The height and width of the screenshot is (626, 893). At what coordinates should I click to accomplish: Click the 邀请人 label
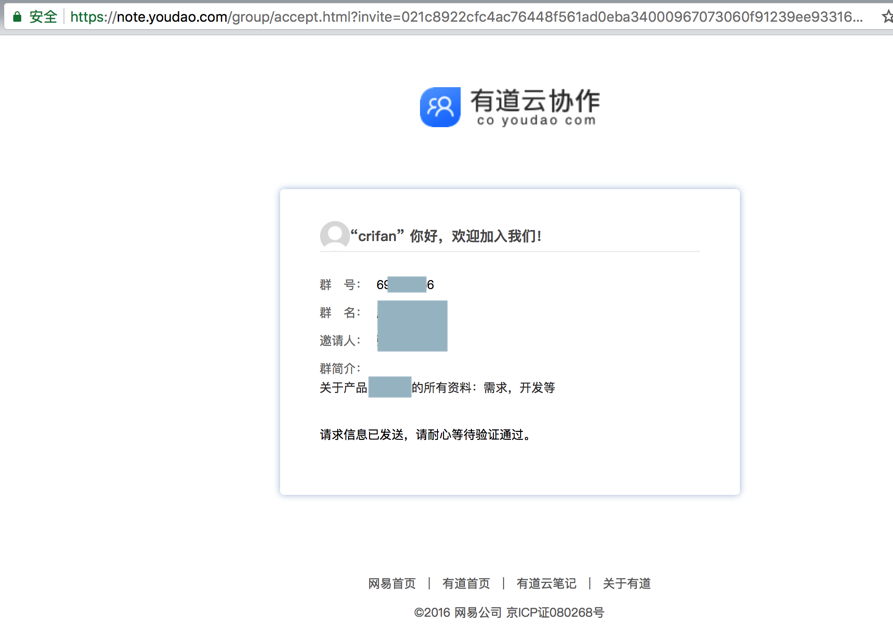click(x=340, y=341)
